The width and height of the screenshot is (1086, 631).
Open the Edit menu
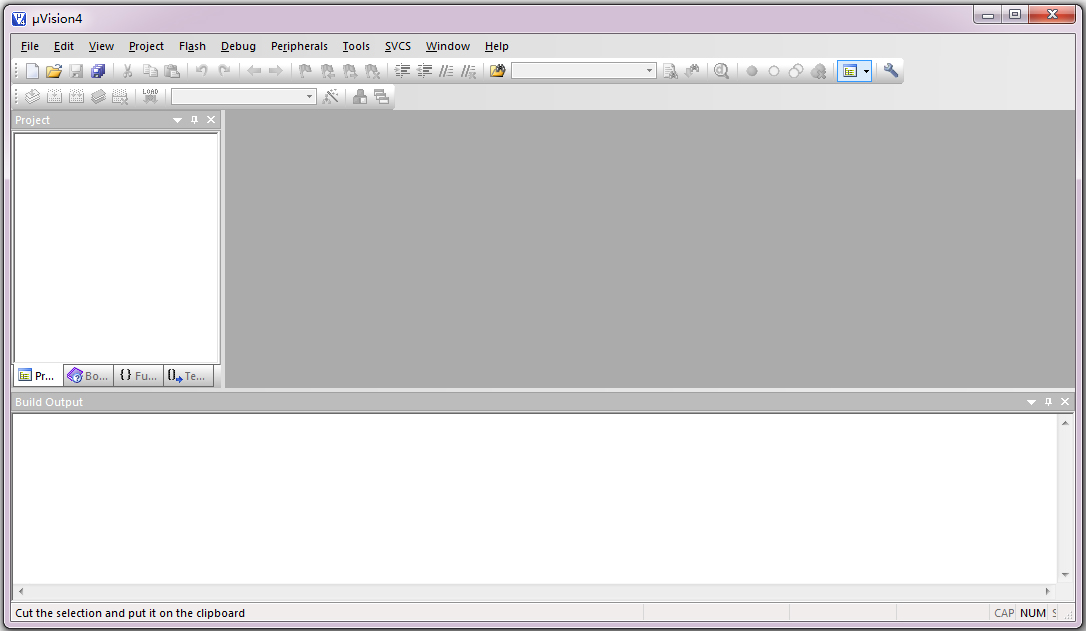64,46
